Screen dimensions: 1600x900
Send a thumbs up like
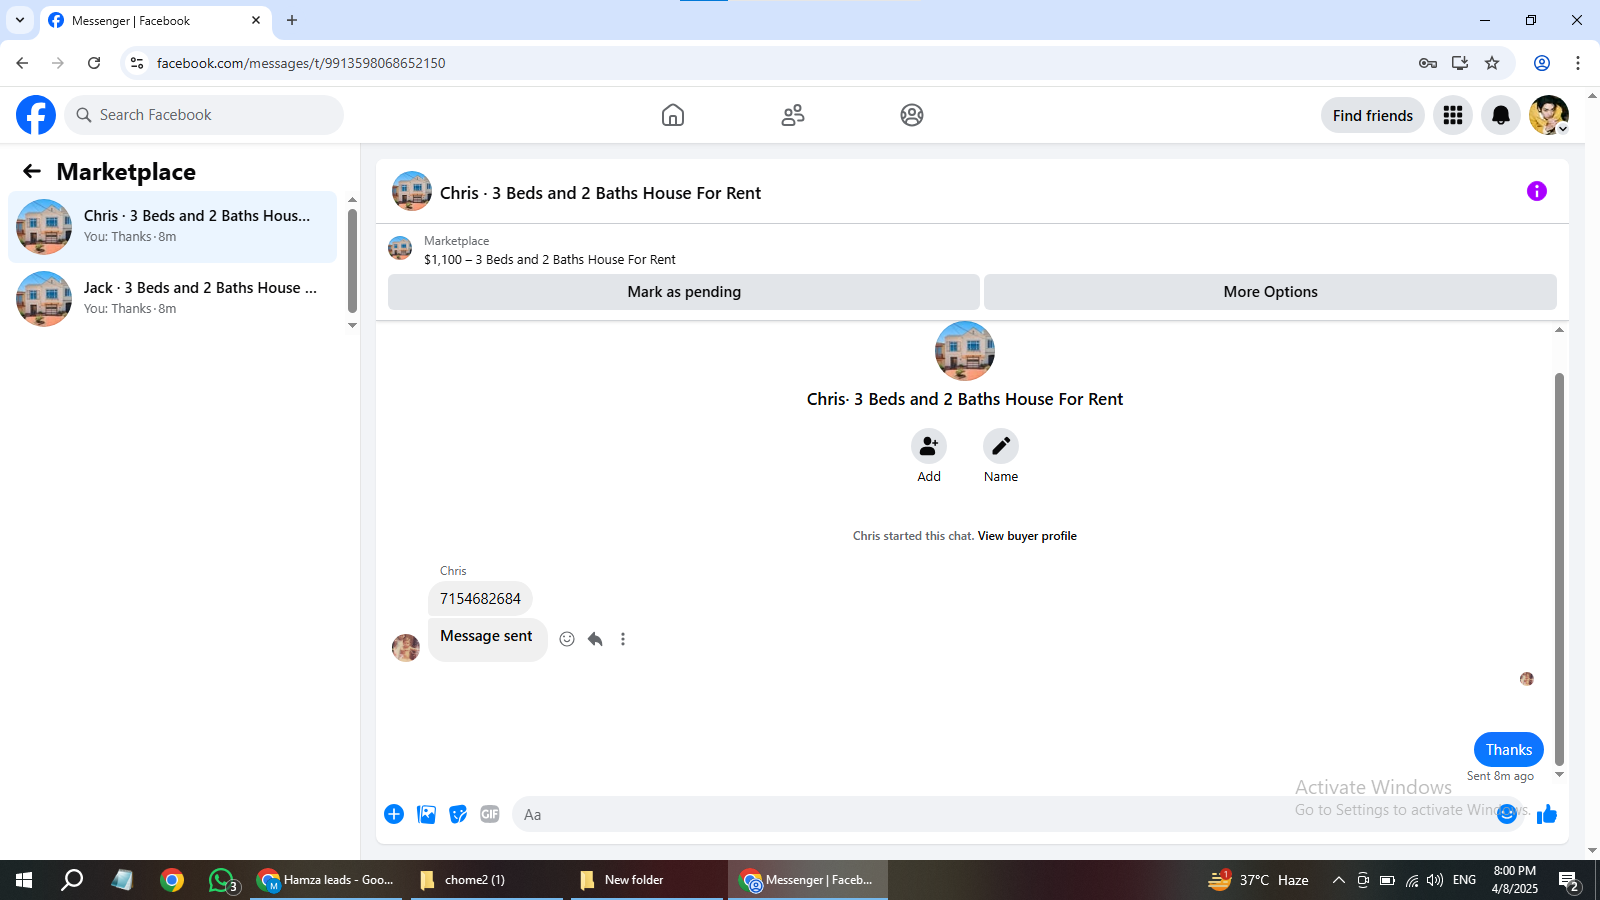point(1547,814)
